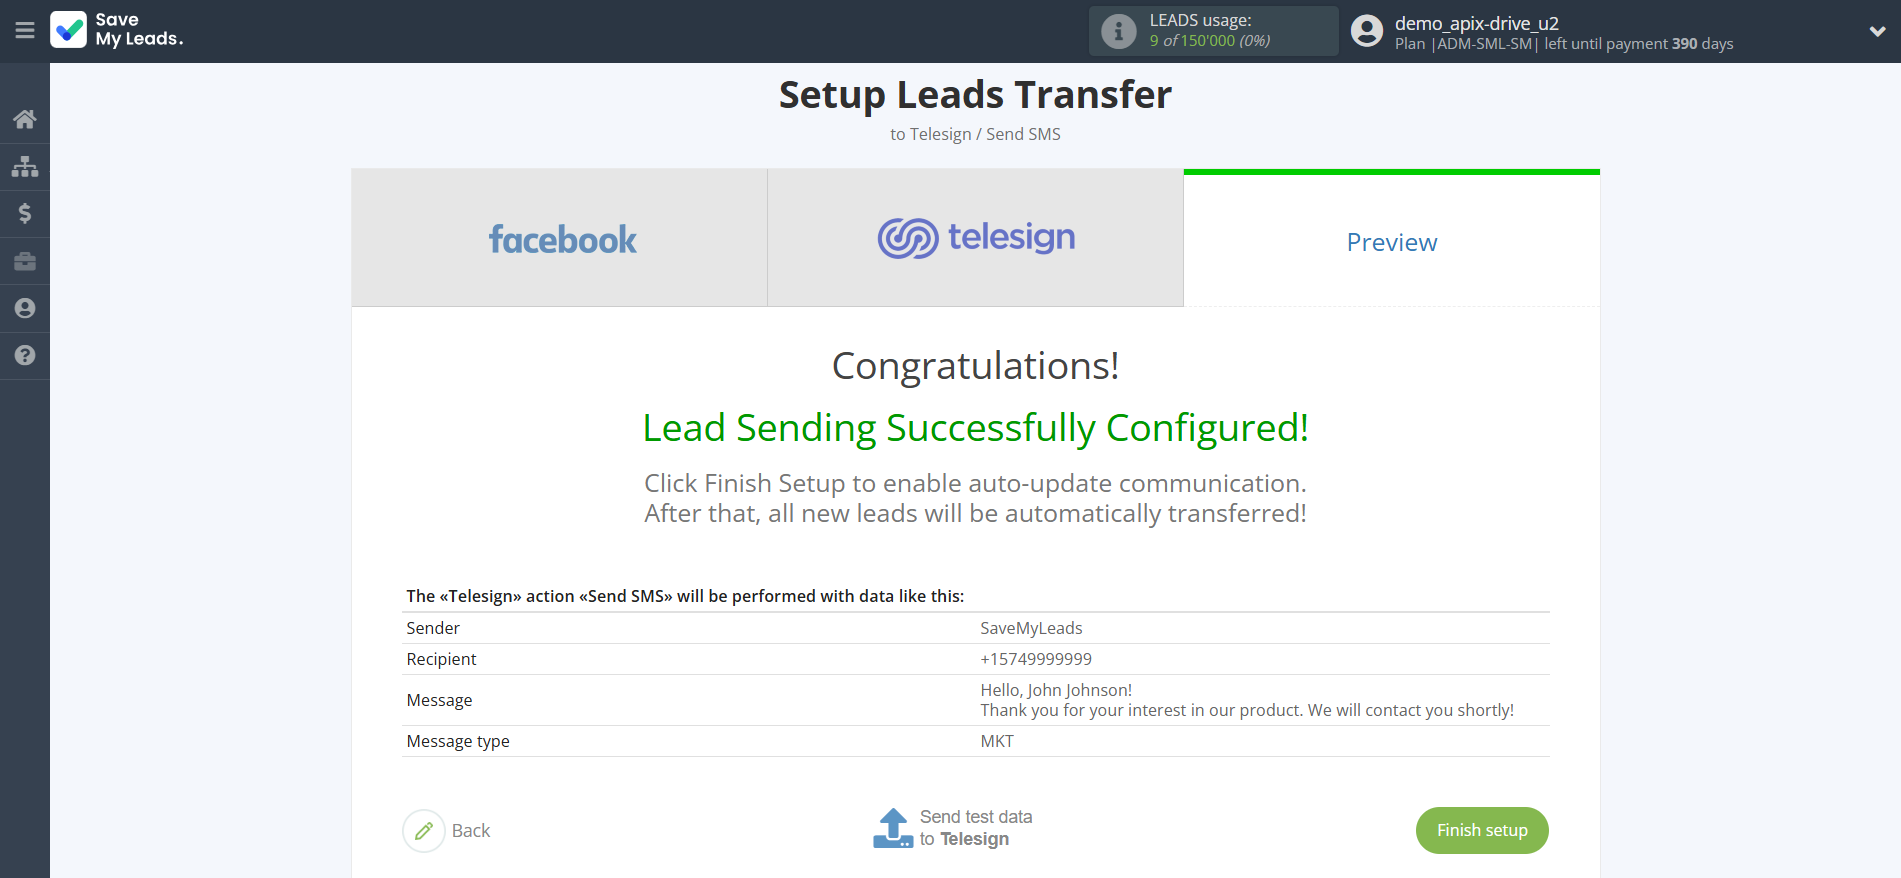Click the Finish setup button
The image size is (1901, 878).
coord(1481,831)
